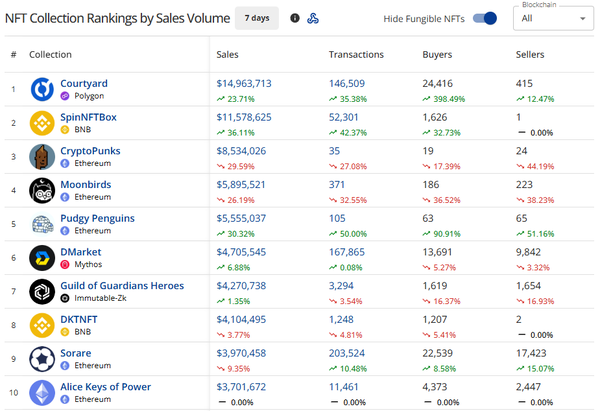Open the Courtyard collection link
Image resolution: width=600 pixels, height=411 pixels.
coord(84,83)
